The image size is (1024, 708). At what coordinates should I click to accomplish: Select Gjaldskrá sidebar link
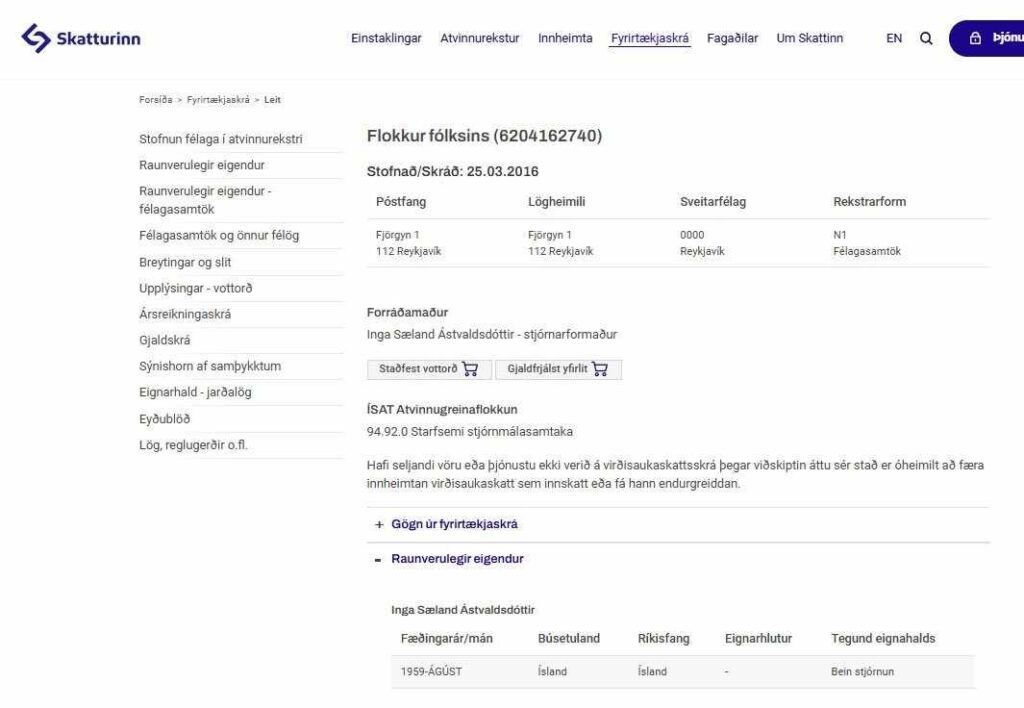pos(165,340)
